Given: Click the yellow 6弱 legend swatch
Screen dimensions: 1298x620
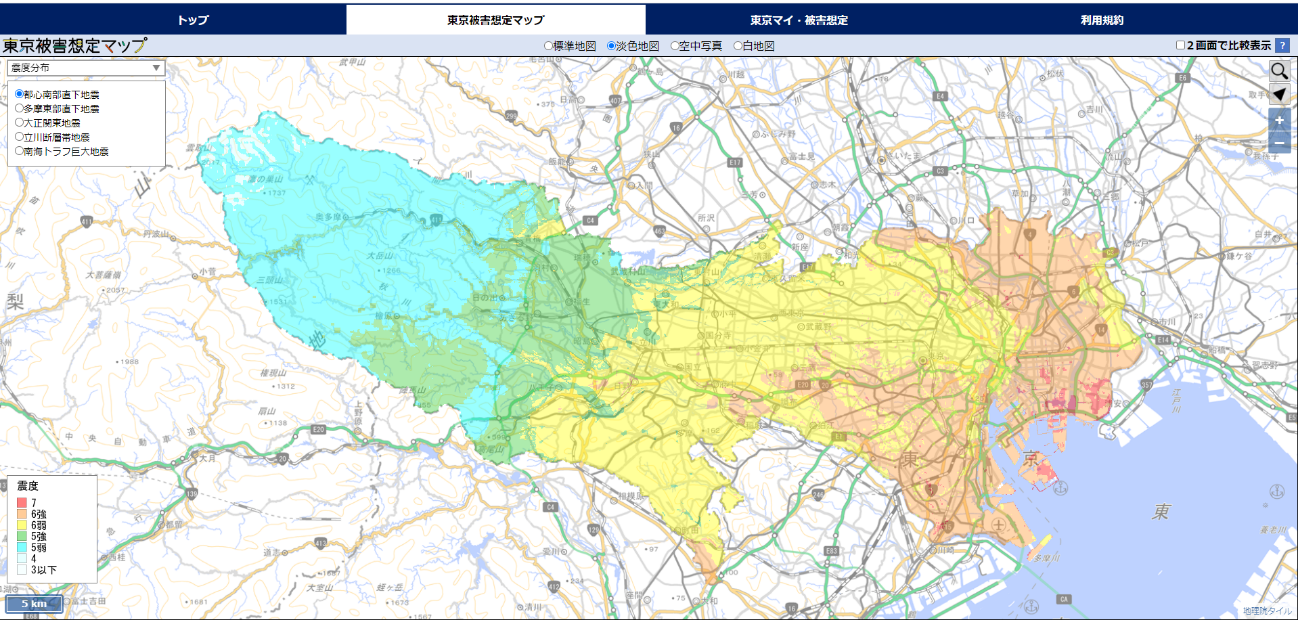Looking at the screenshot, I should pos(21,525).
